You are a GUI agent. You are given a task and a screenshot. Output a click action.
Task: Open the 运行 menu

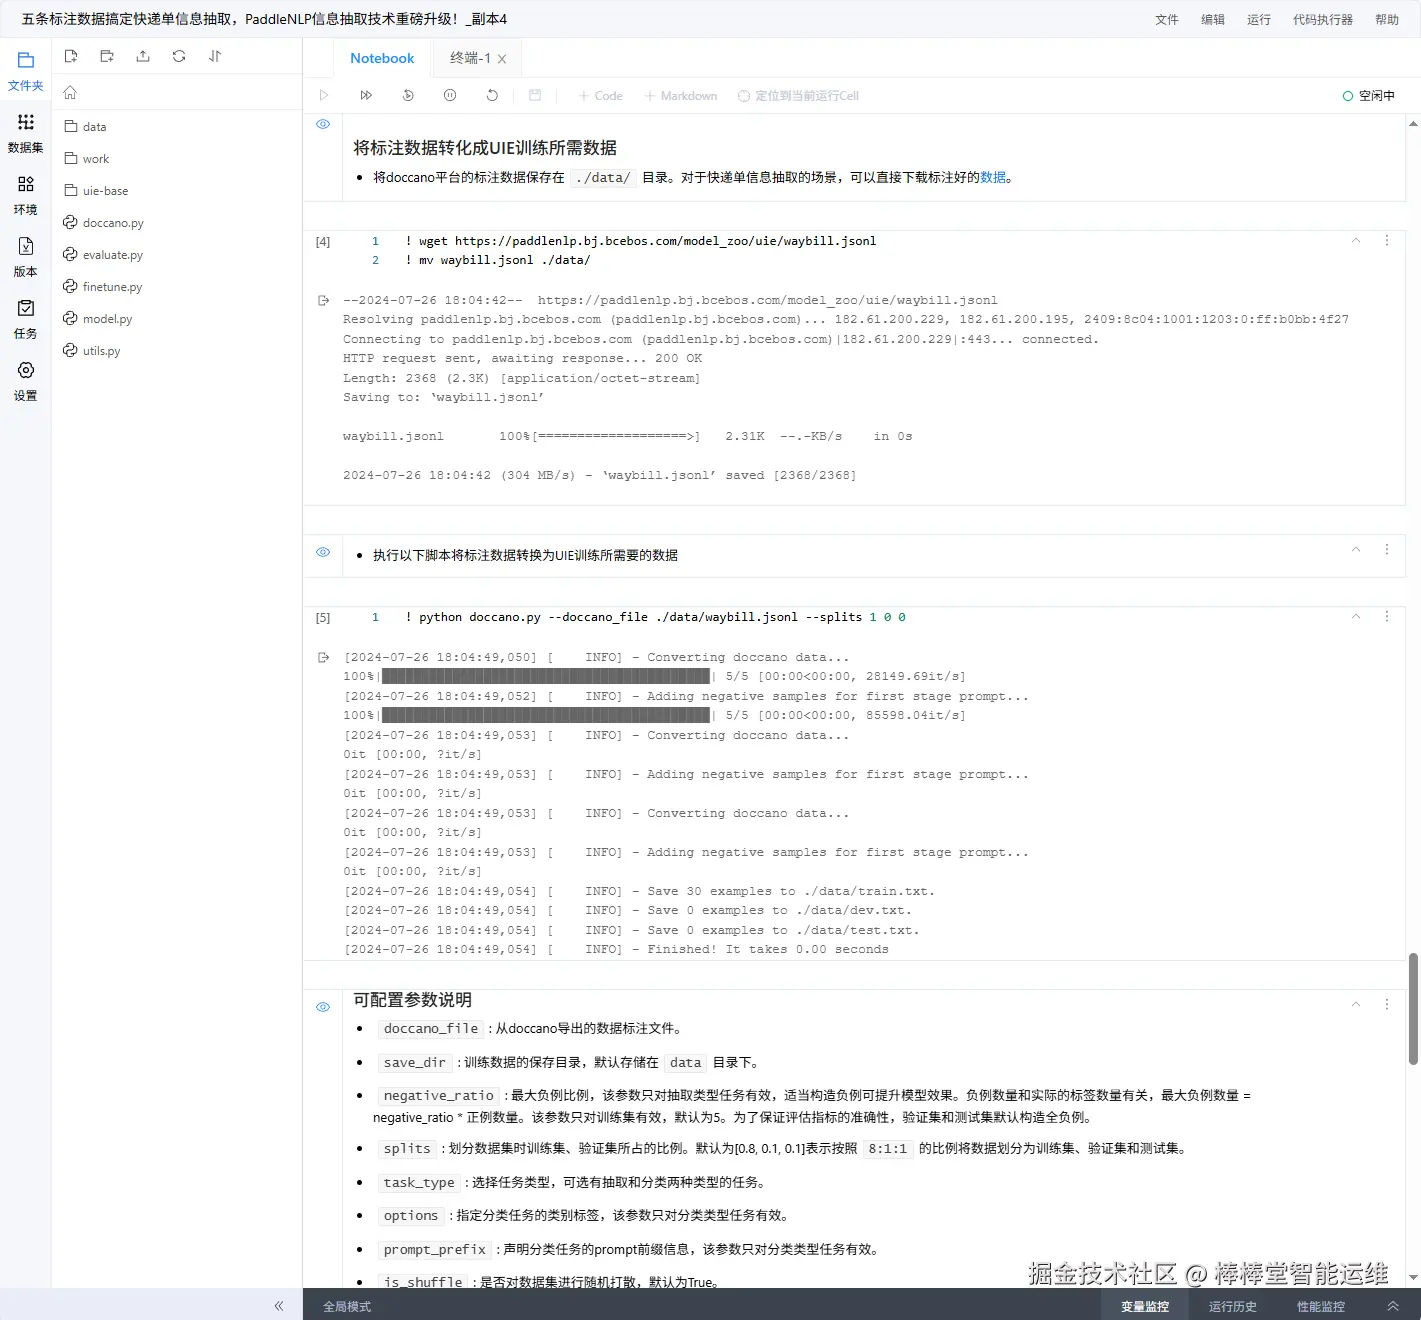point(1259,19)
